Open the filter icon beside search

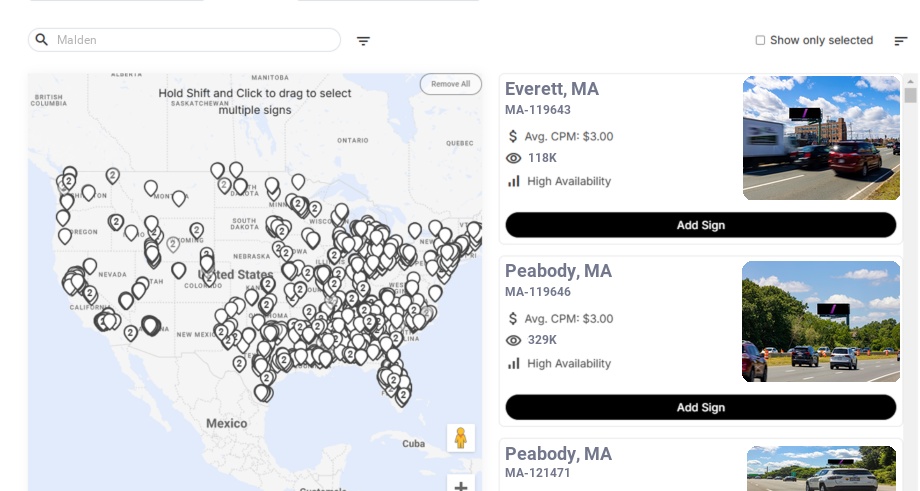coord(363,41)
